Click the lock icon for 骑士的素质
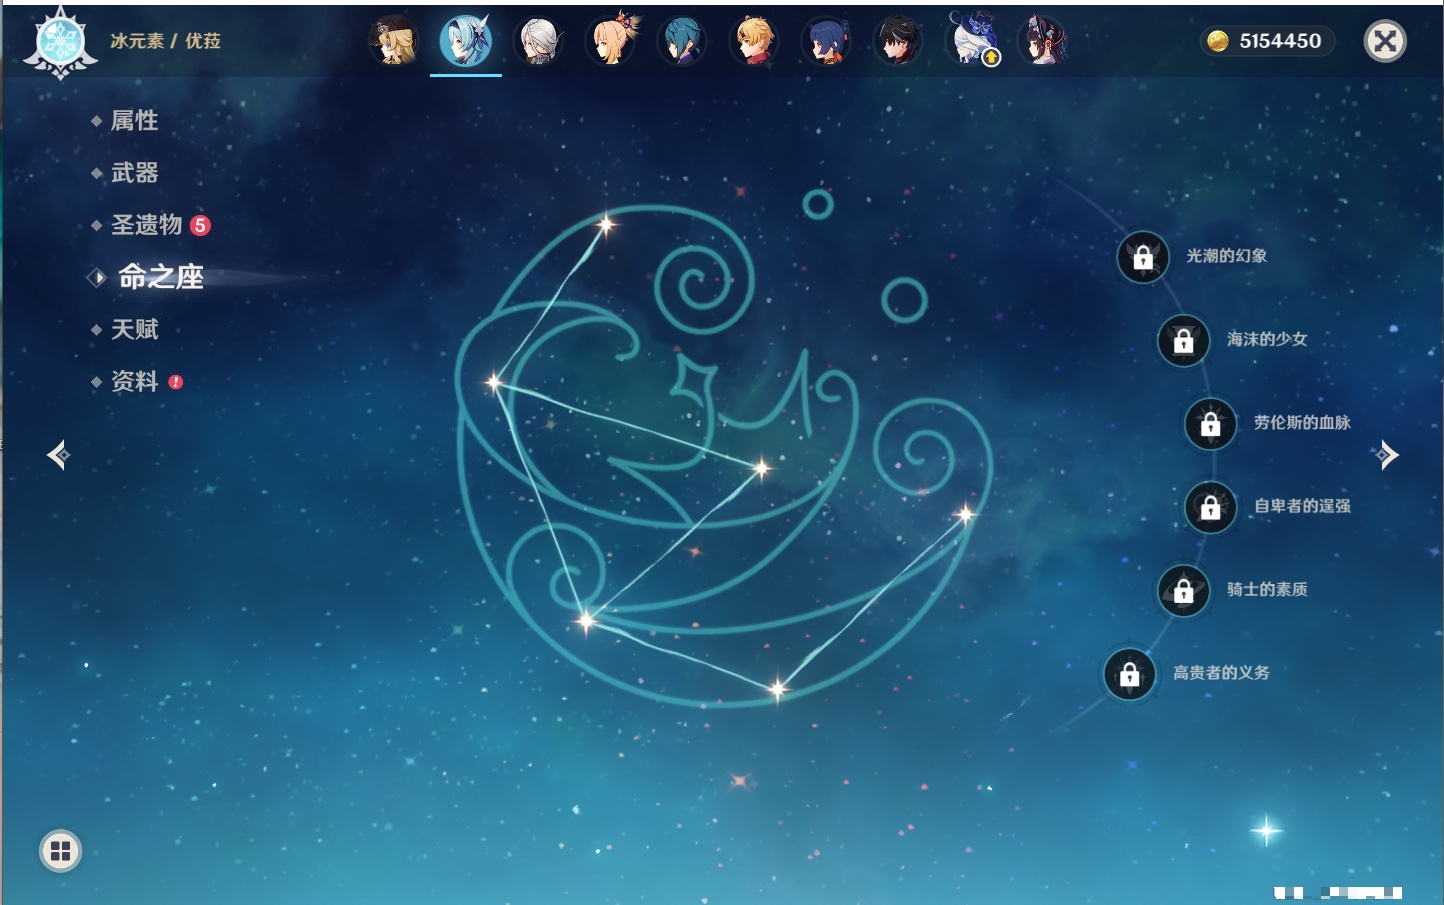1444x905 pixels. (1184, 590)
